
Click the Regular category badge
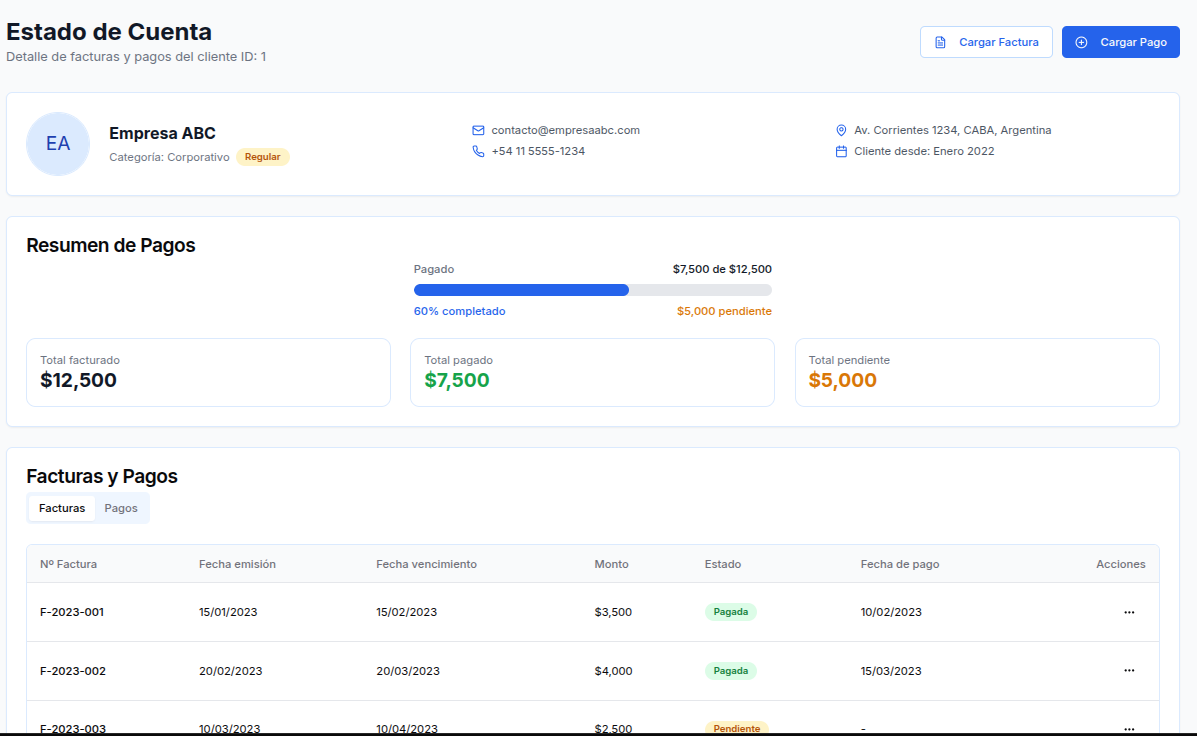coord(263,157)
